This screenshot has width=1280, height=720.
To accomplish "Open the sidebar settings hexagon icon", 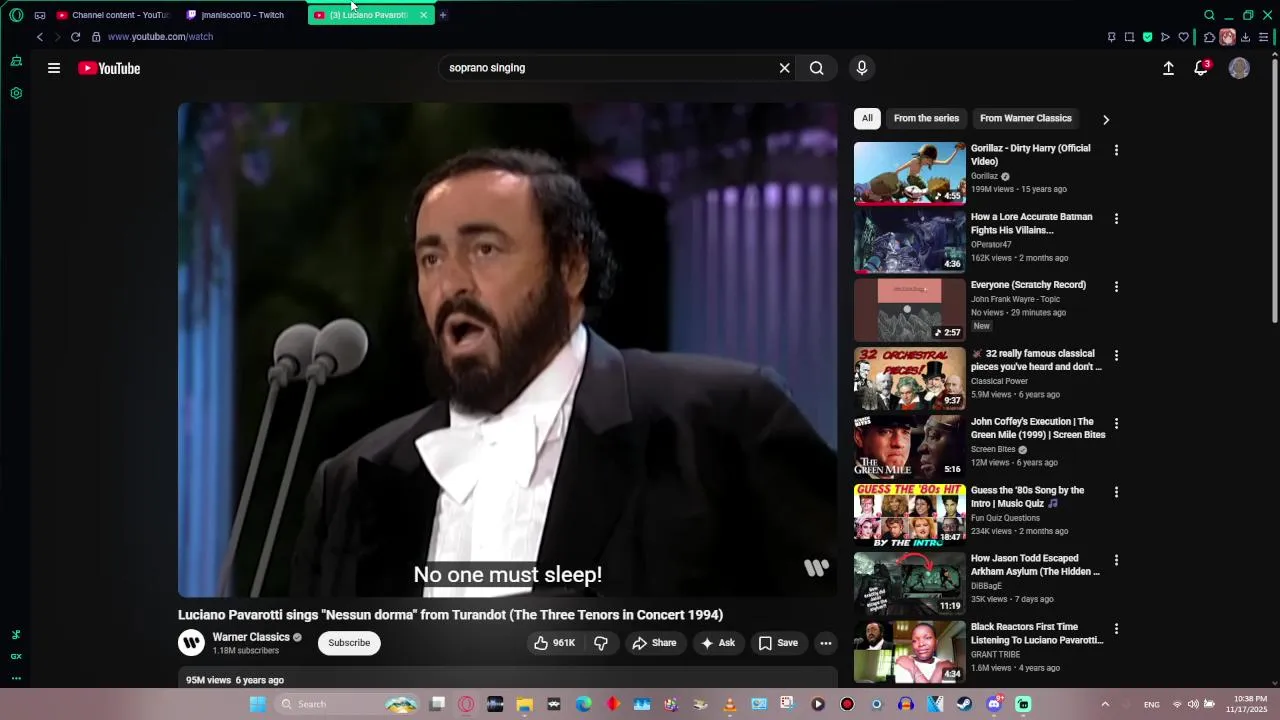I will (x=16, y=93).
